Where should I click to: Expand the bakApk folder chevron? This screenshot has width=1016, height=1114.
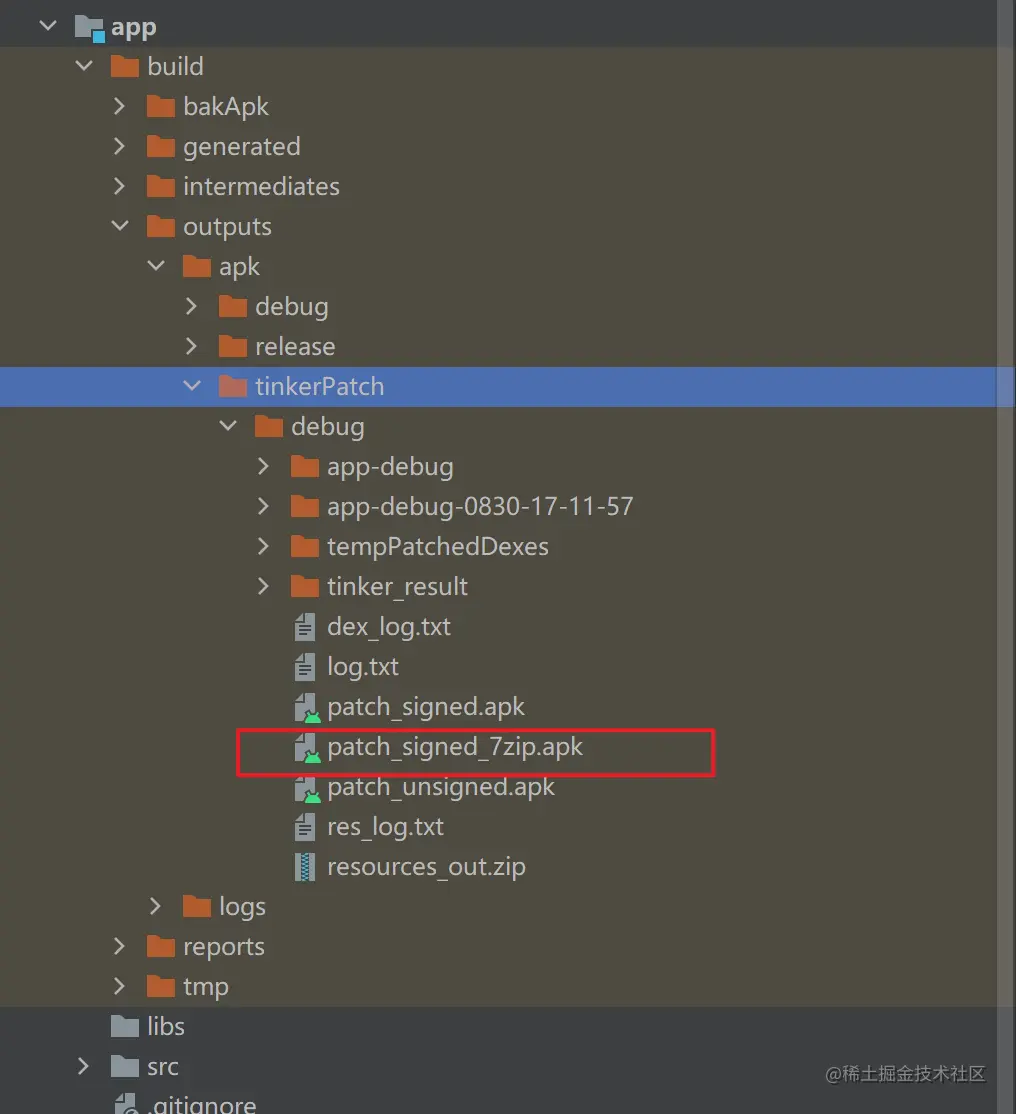pos(119,107)
